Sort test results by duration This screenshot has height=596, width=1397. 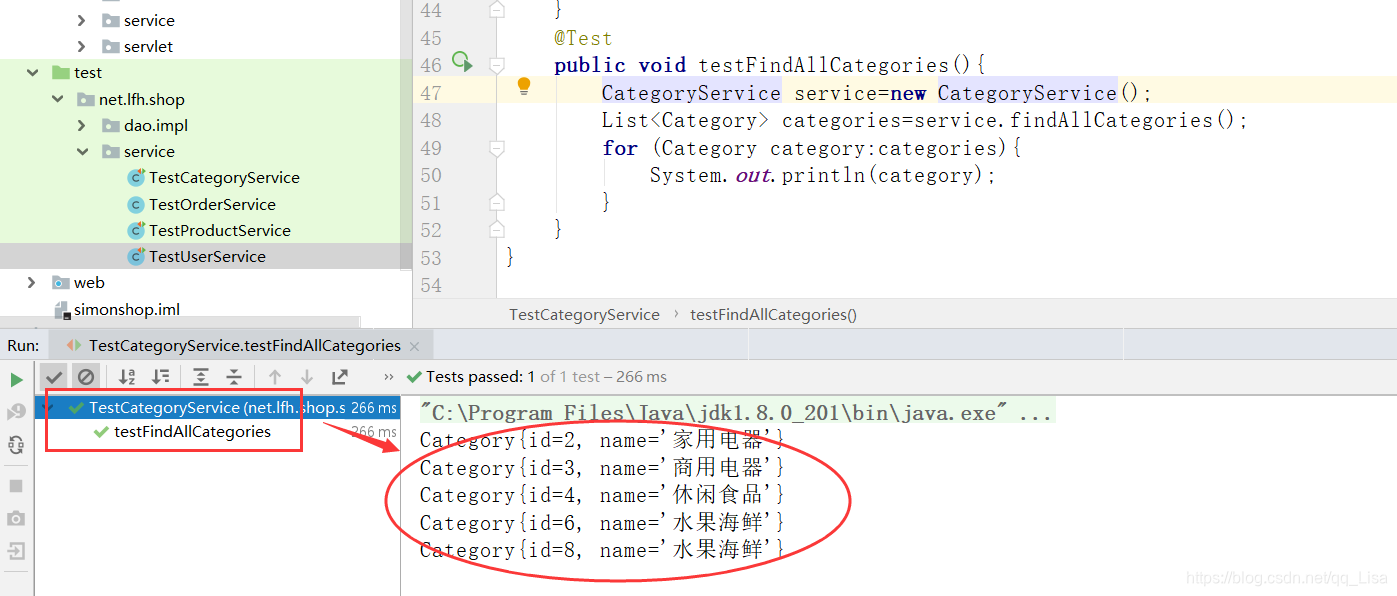(160, 377)
